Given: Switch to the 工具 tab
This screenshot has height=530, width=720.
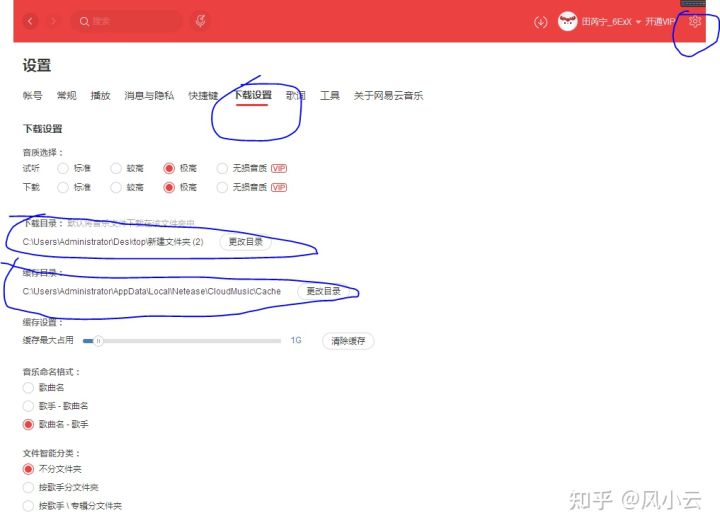Looking at the screenshot, I should point(330,96).
